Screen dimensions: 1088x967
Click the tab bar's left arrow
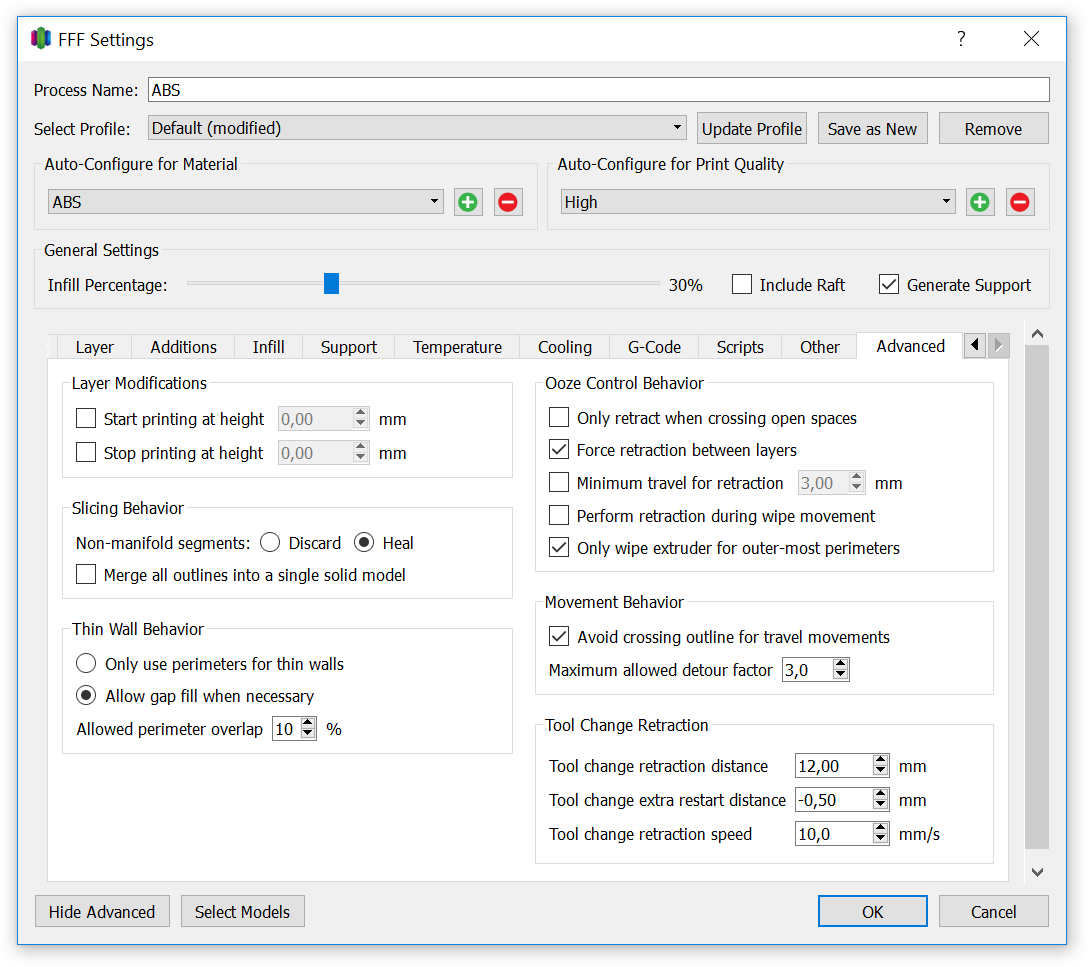pyautogui.click(x=975, y=345)
